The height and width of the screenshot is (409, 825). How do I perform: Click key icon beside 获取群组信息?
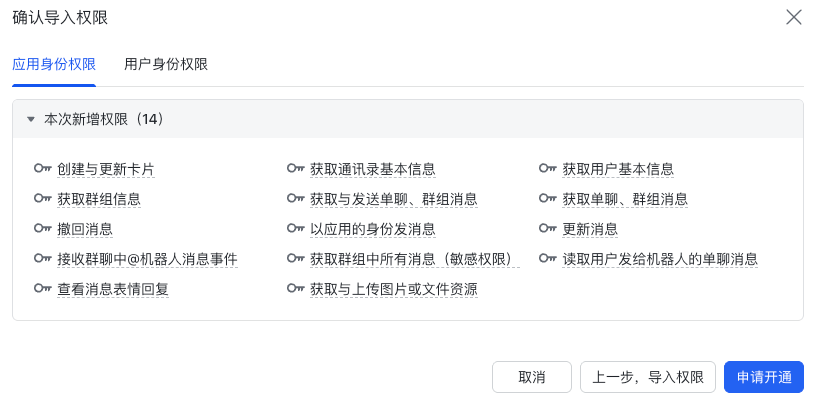42,199
